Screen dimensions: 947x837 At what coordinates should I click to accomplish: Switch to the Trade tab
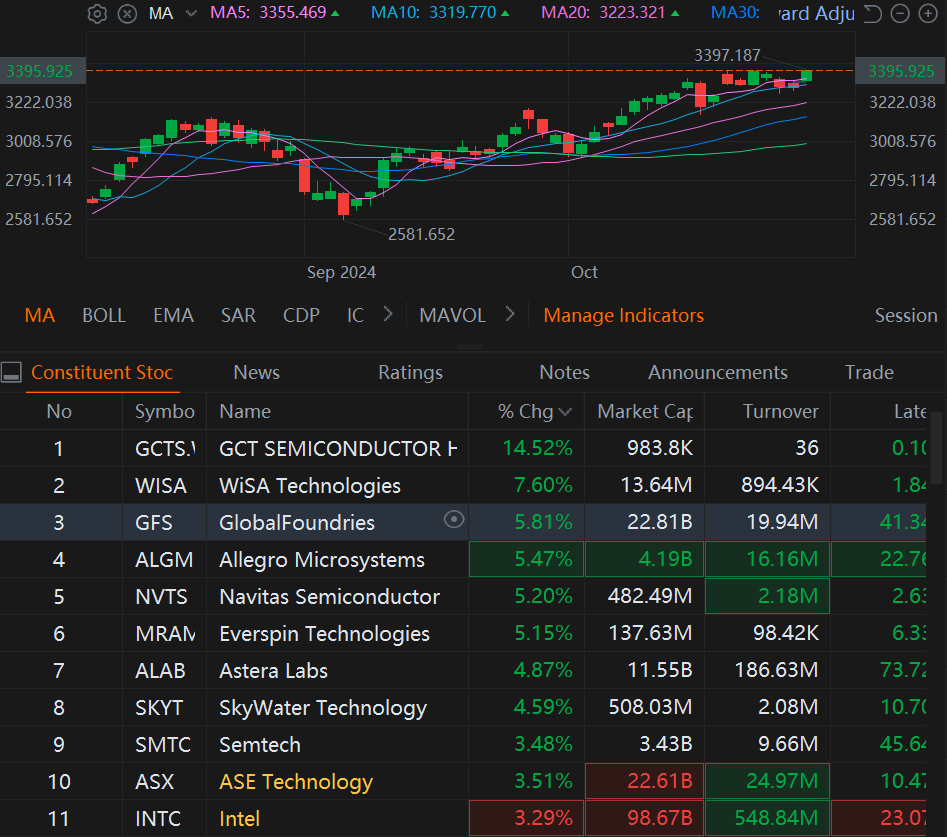(869, 372)
